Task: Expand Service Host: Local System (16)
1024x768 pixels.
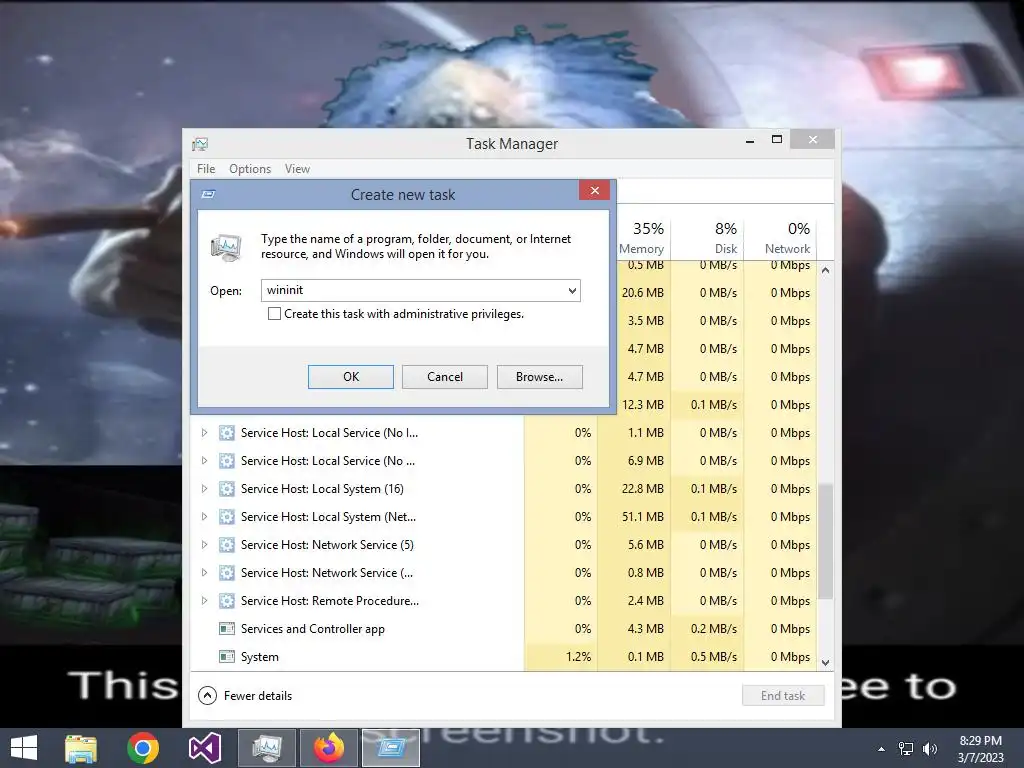Action: (x=204, y=488)
